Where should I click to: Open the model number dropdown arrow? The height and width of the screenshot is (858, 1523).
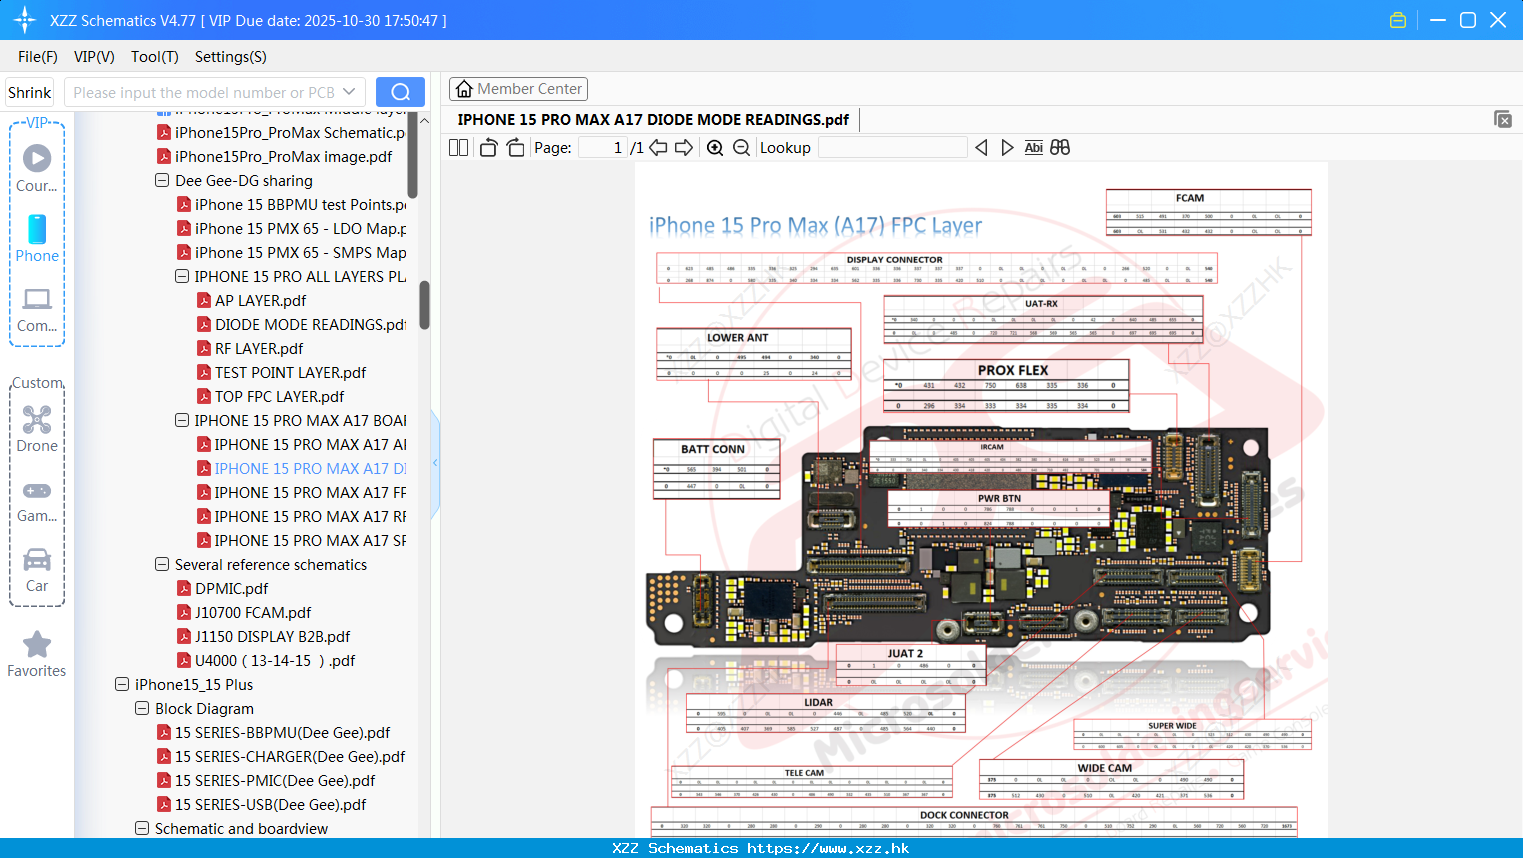click(x=349, y=92)
